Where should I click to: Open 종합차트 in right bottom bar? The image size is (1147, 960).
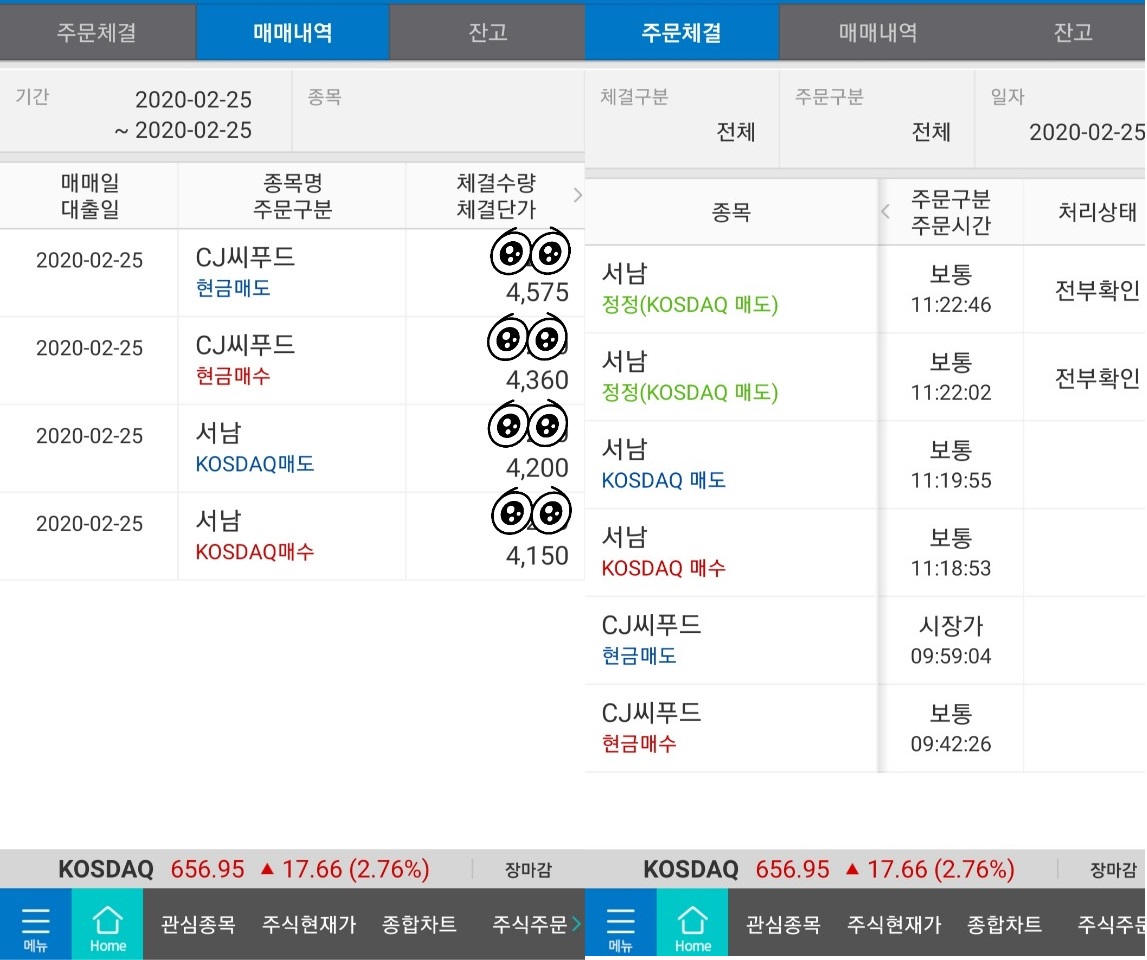pyautogui.click(x=1004, y=924)
